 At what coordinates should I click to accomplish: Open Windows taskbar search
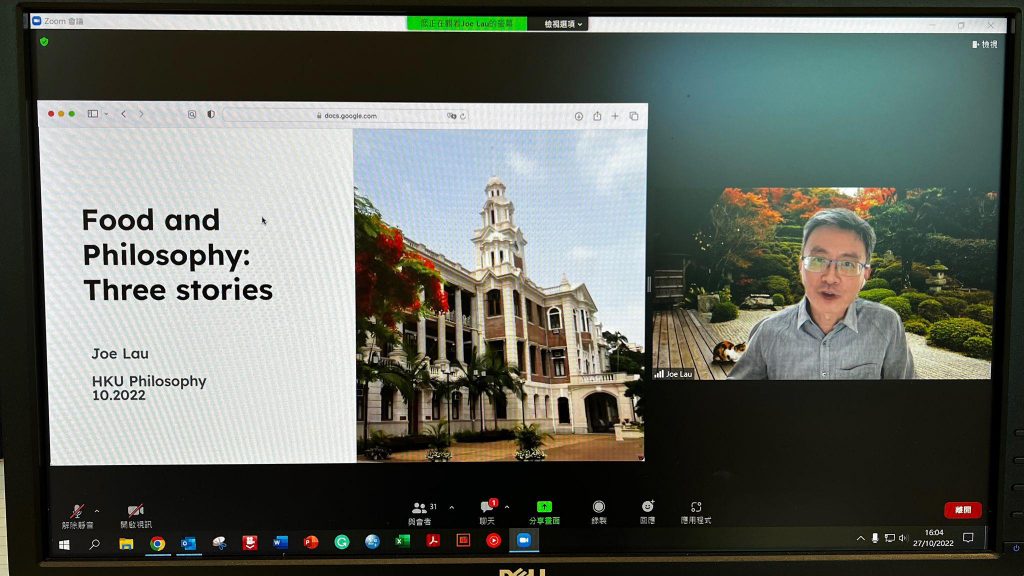click(x=95, y=544)
